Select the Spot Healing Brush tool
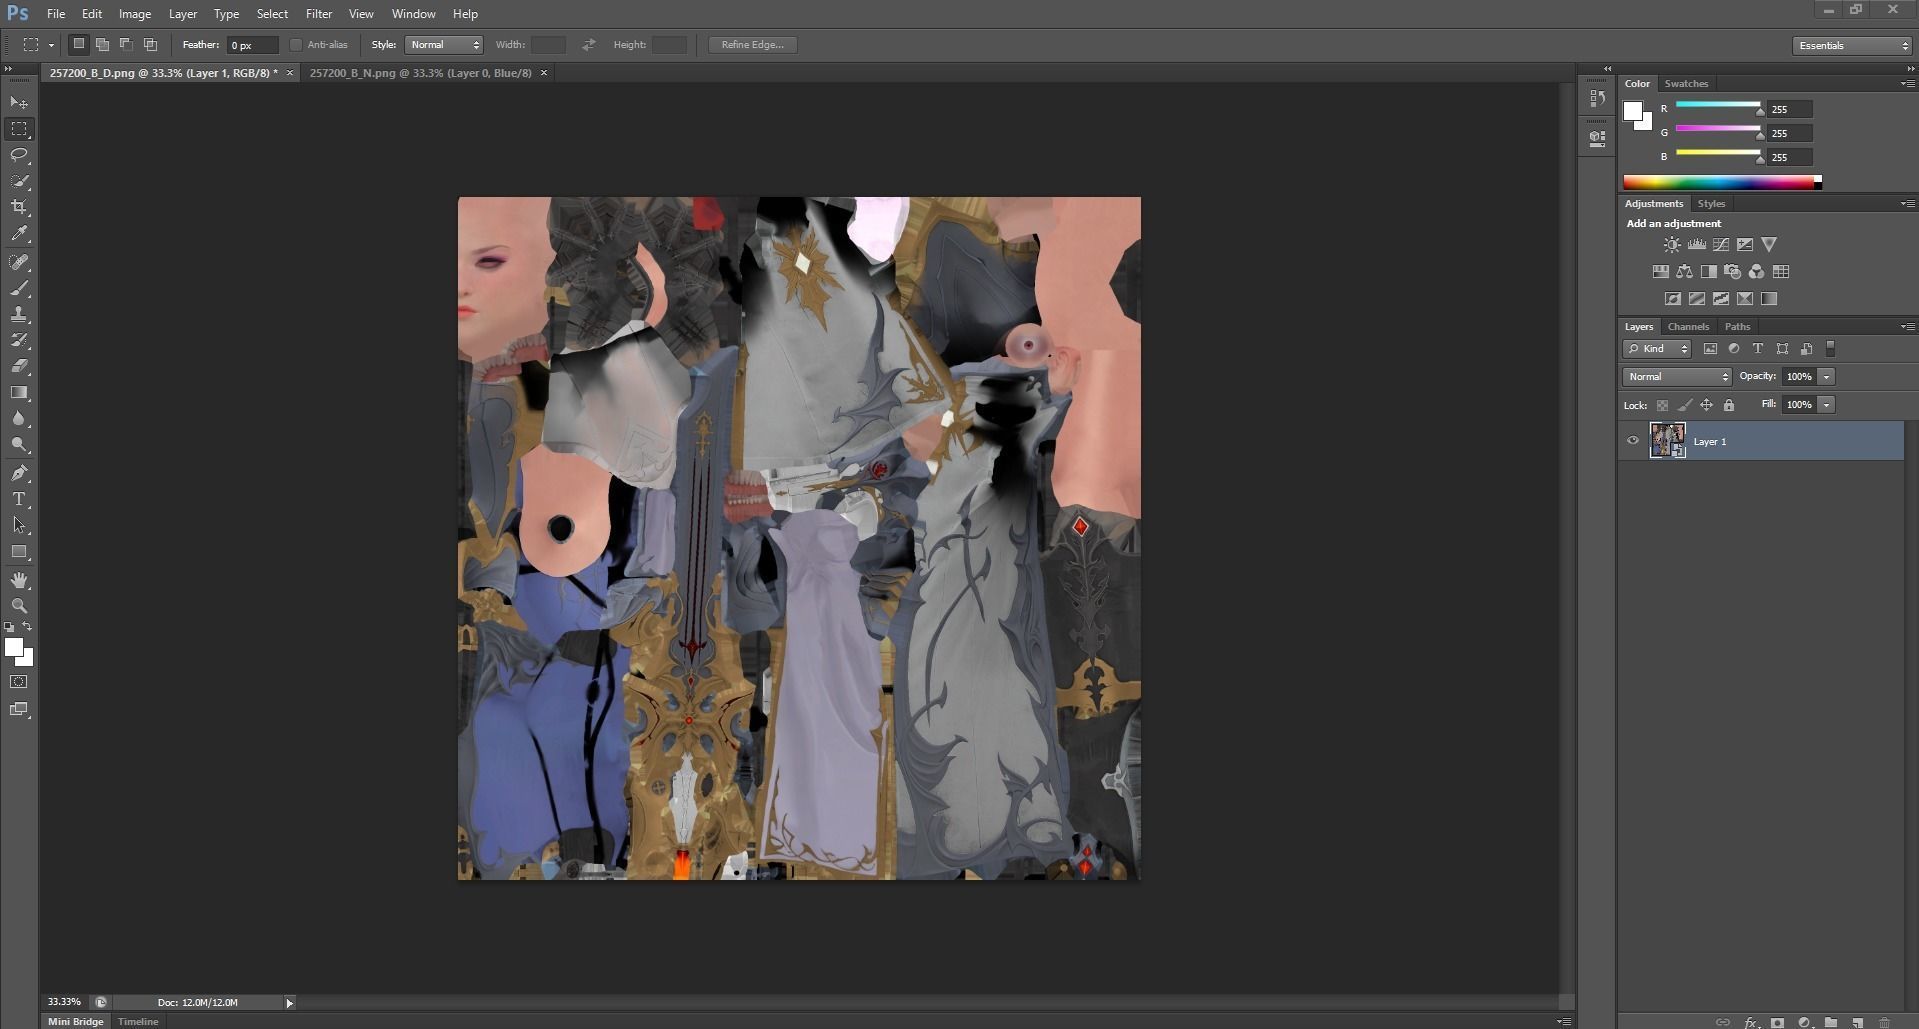Screen dimensions: 1919x1029 pyautogui.click(x=19, y=262)
